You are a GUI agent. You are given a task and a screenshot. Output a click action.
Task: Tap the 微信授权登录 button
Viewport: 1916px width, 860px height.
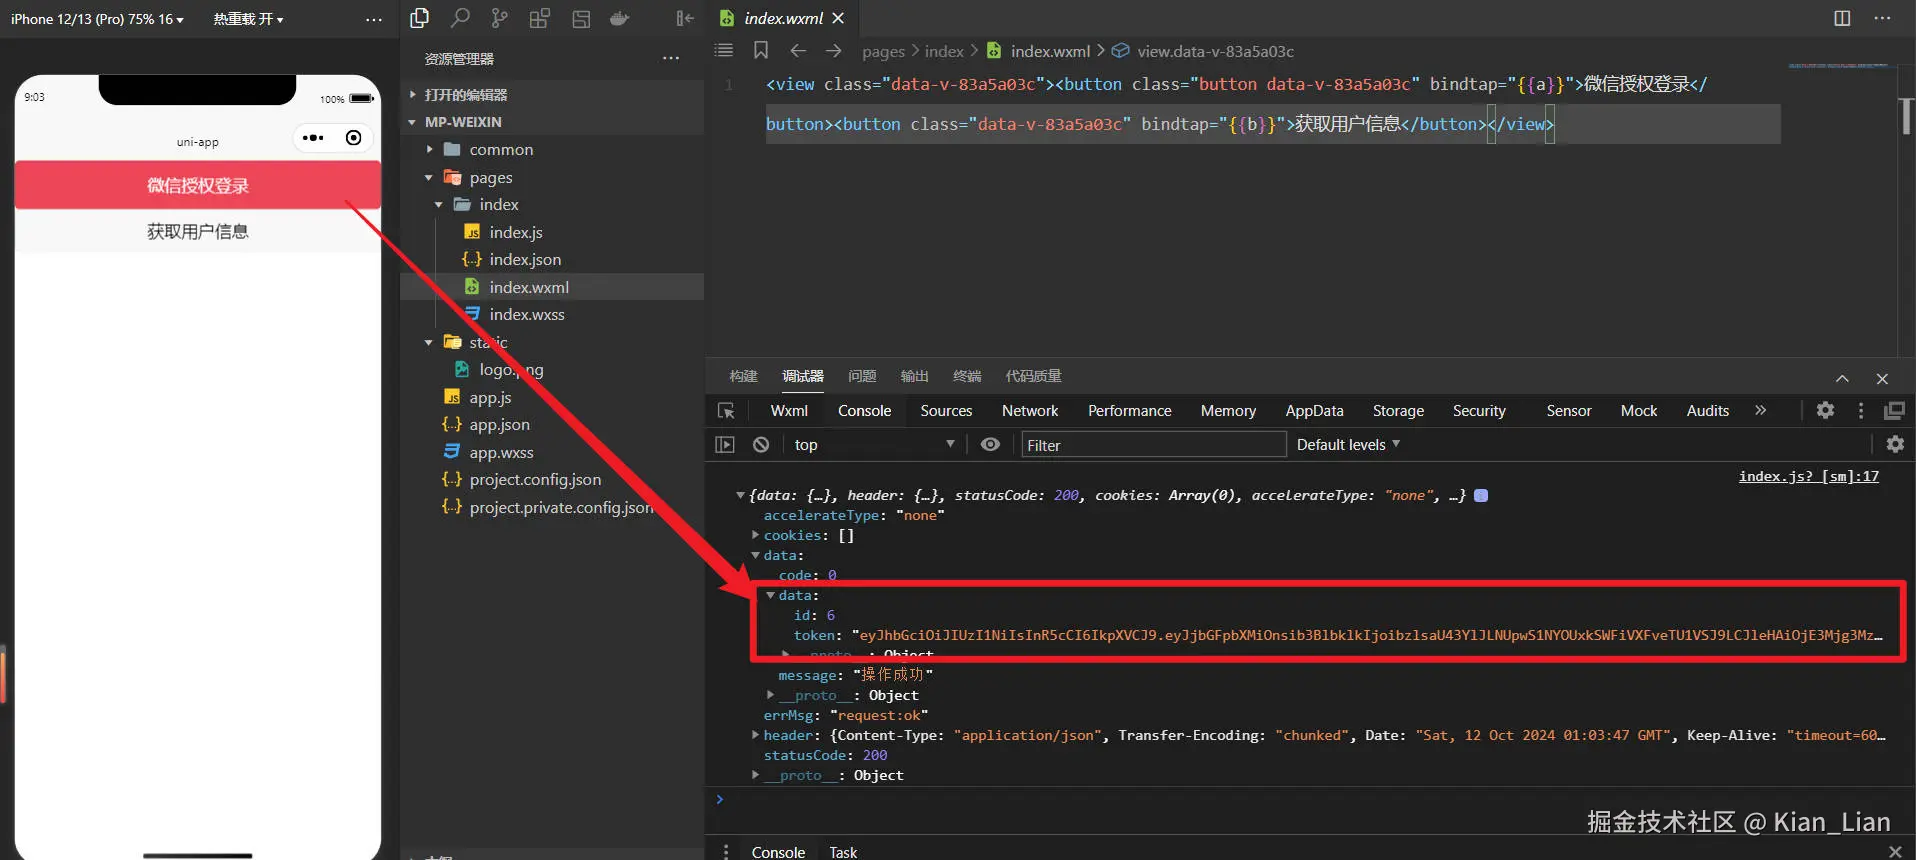198,185
